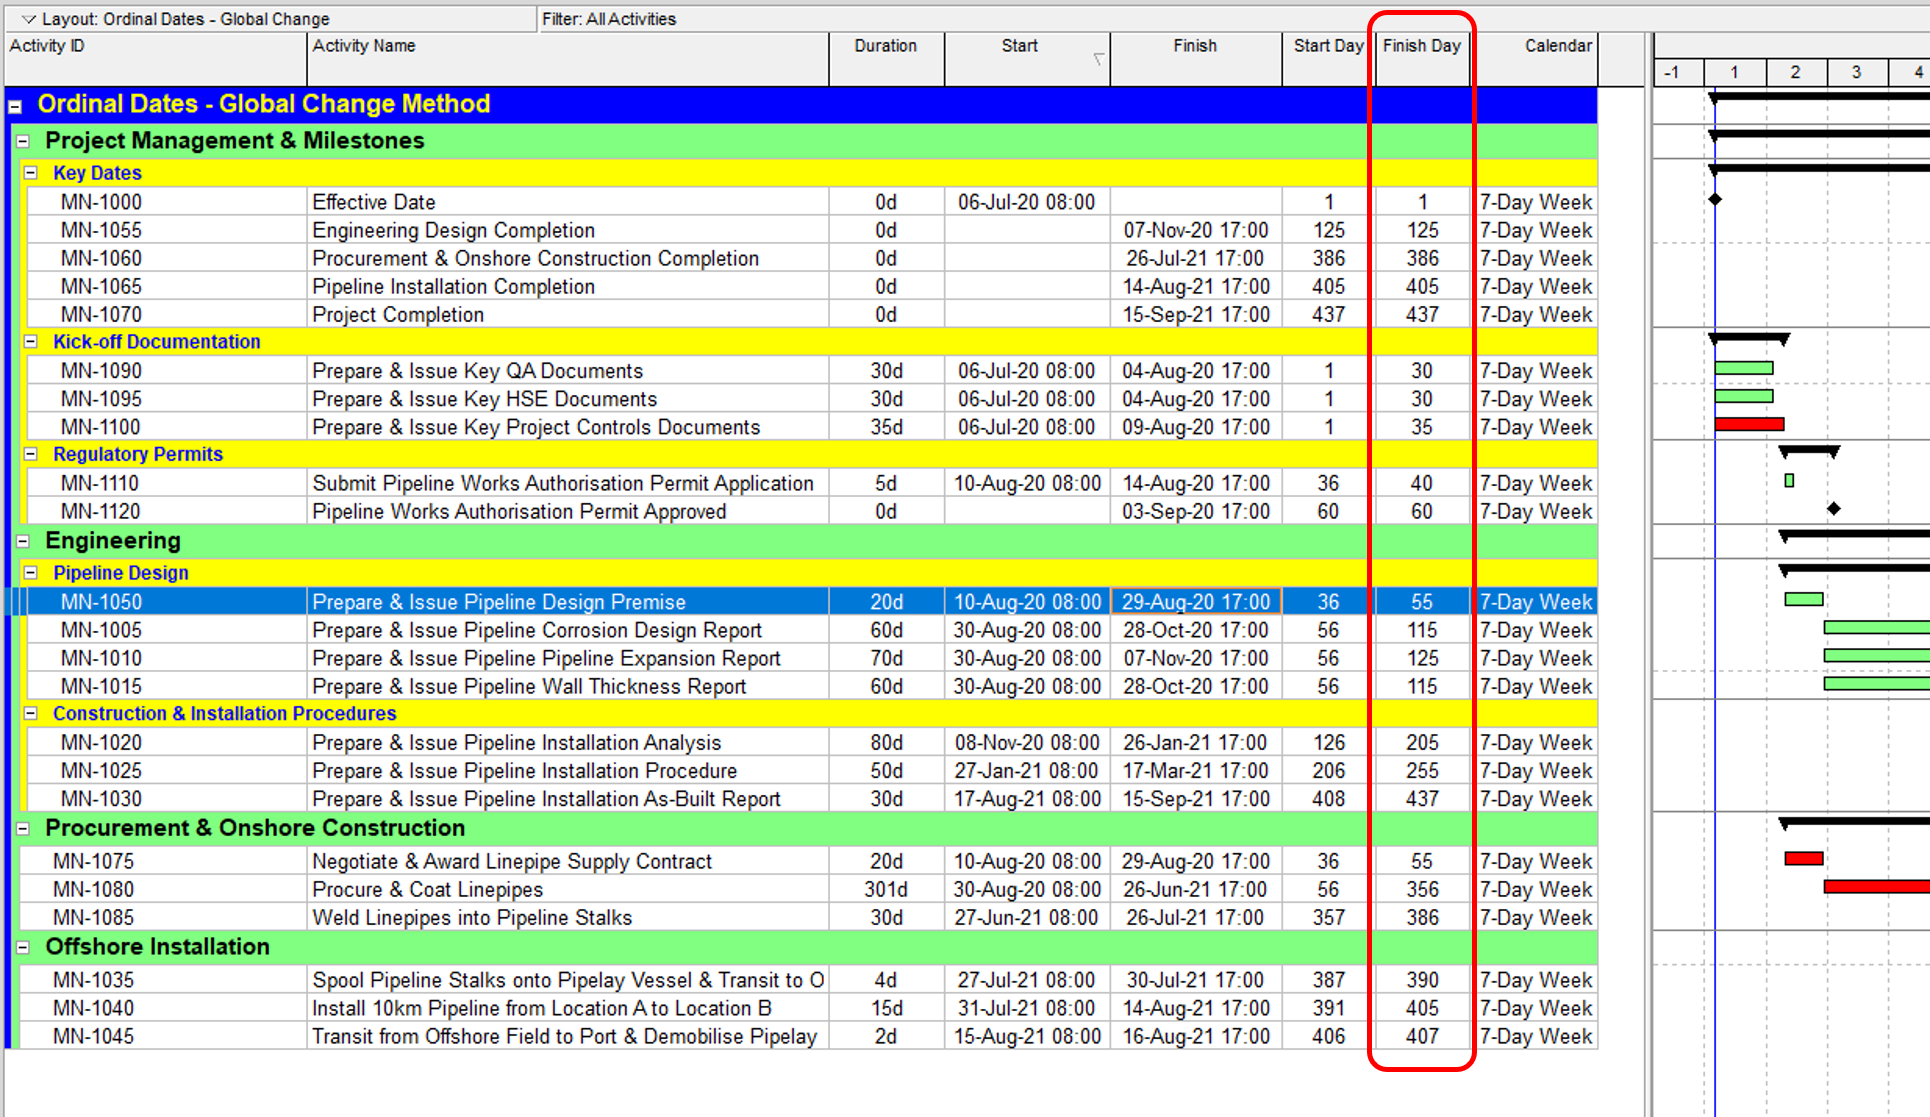The width and height of the screenshot is (1930, 1117).
Task: Collapse the Key Dates group
Action: (x=31, y=173)
